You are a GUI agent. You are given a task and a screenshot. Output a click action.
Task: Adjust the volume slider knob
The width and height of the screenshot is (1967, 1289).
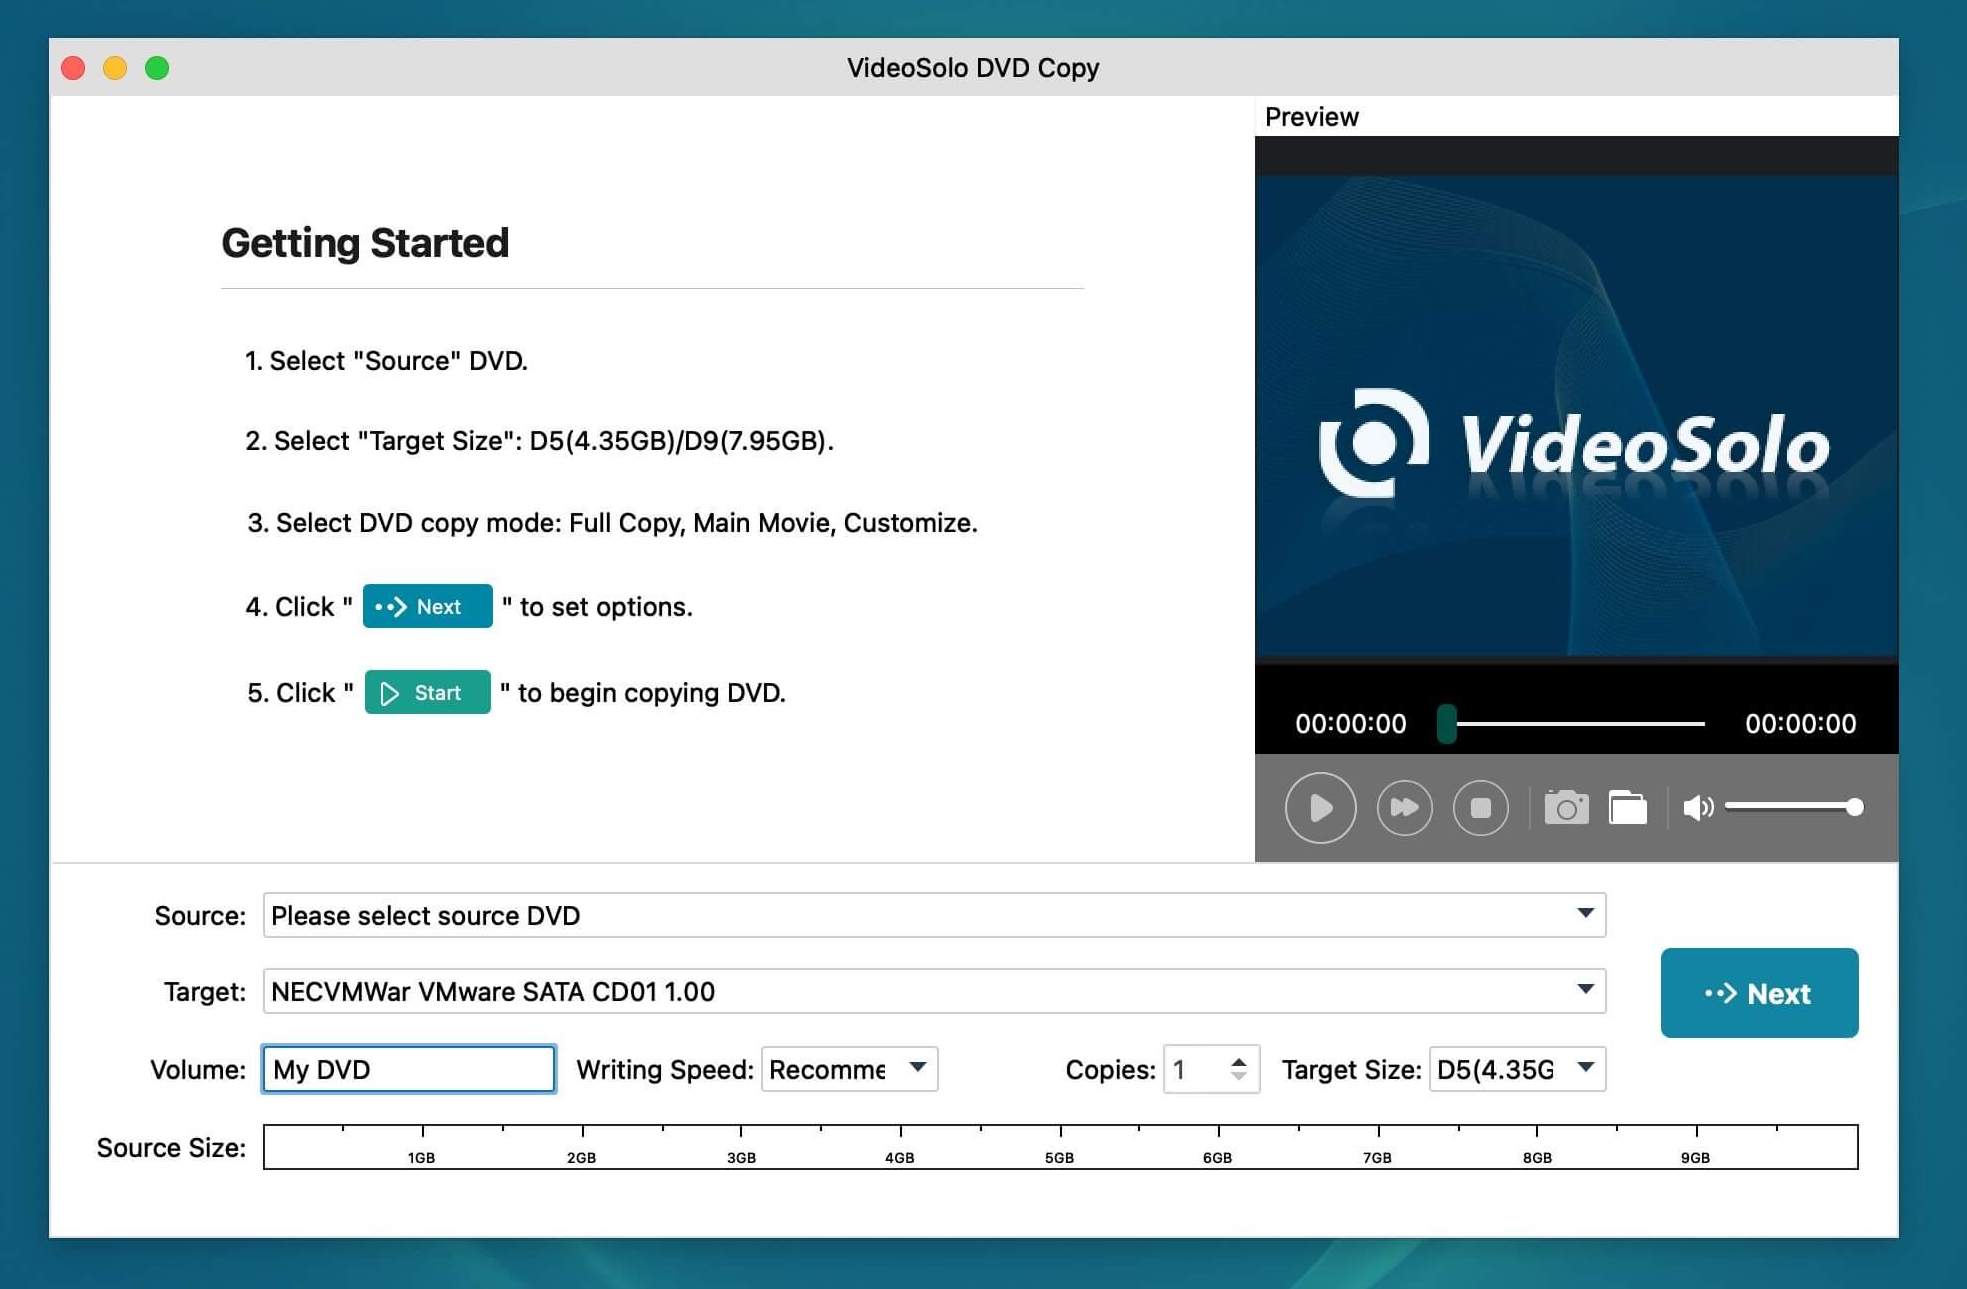tap(1854, 807)
